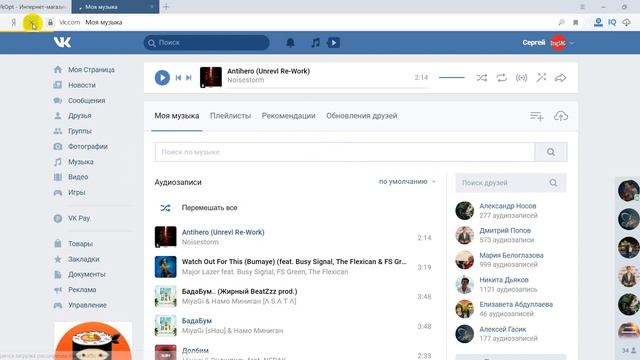Screen dimensions: 640x360
Task: Click the browser downloads cloud icon
Action: pos(627,22)
